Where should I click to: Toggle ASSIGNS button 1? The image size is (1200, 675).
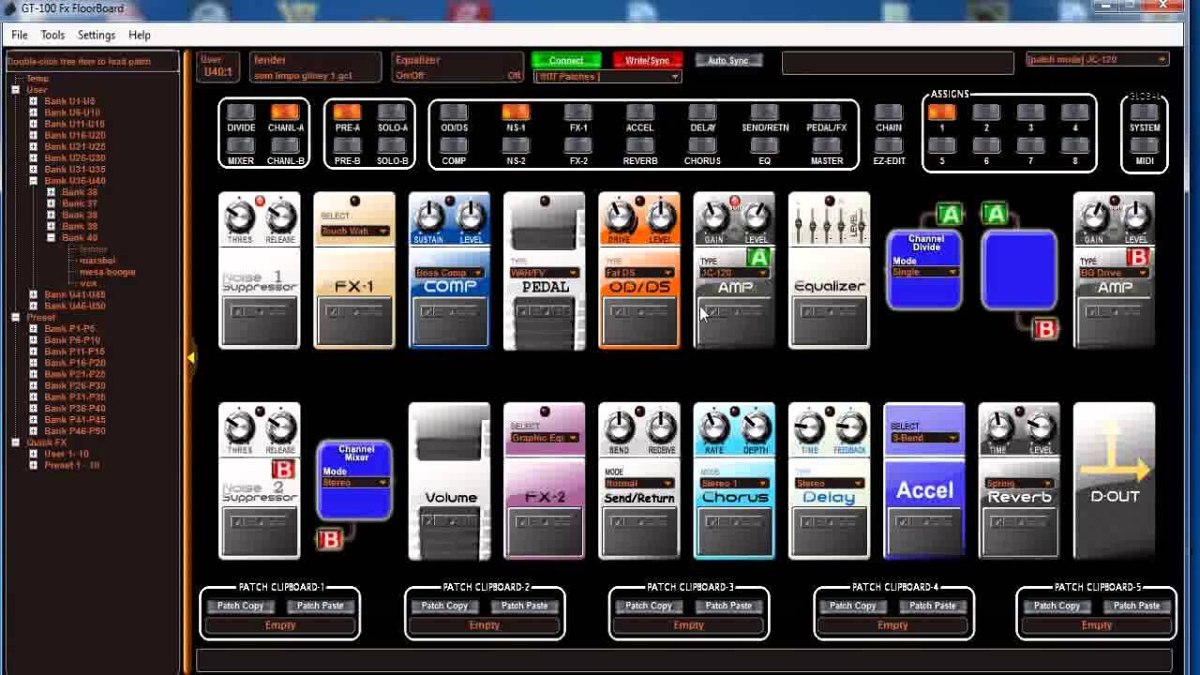point(941,112)
